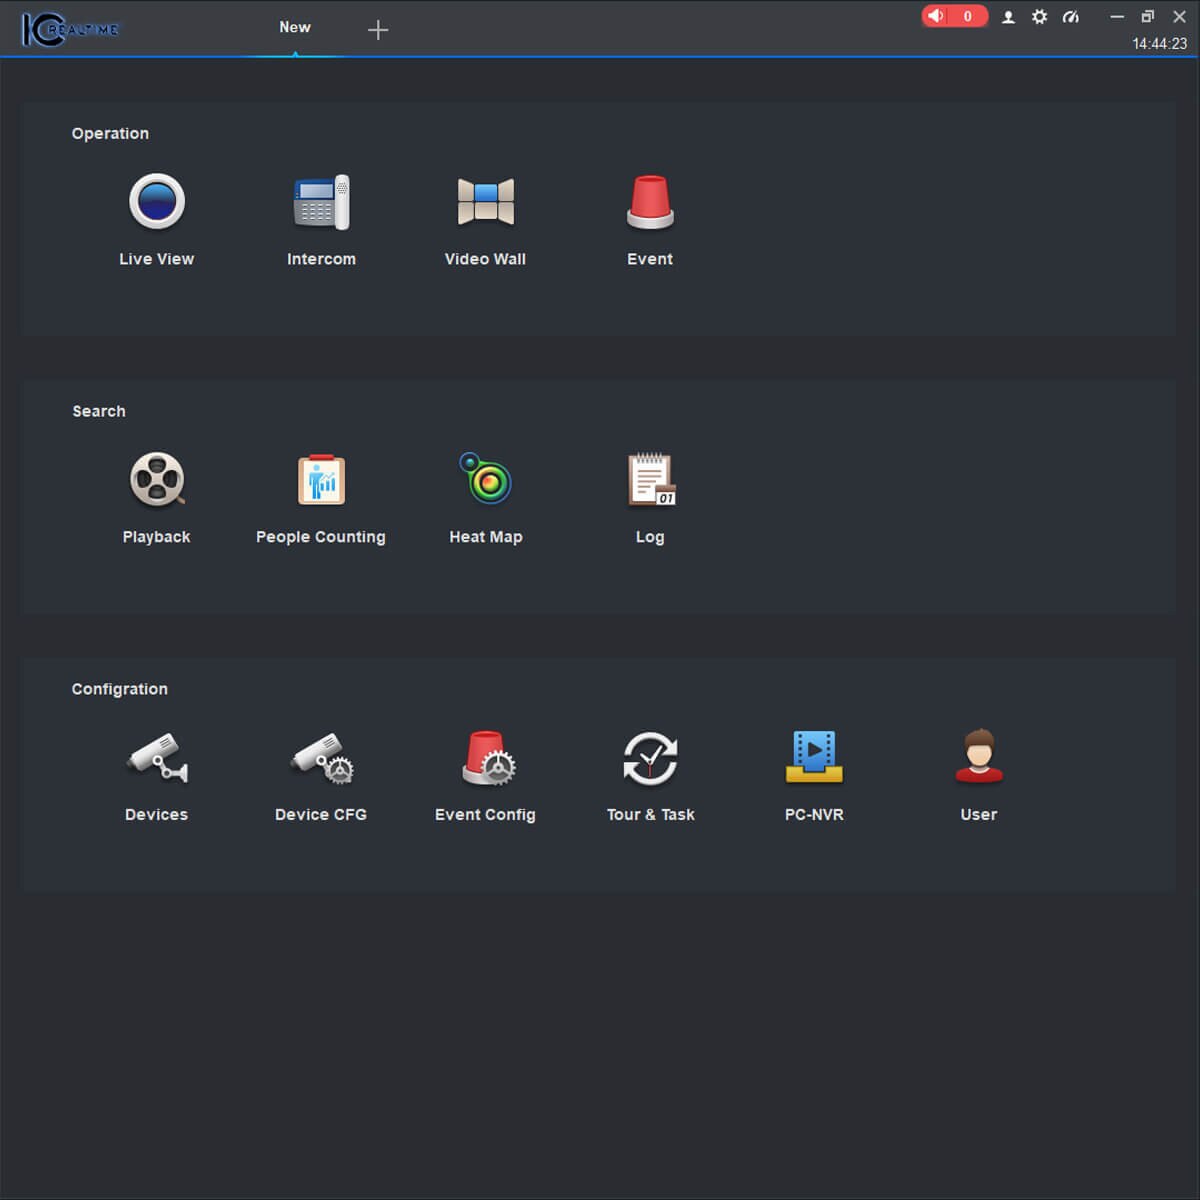Switch to the New tab
This screenshot has width=1200, height=1200.
(295, 28)
